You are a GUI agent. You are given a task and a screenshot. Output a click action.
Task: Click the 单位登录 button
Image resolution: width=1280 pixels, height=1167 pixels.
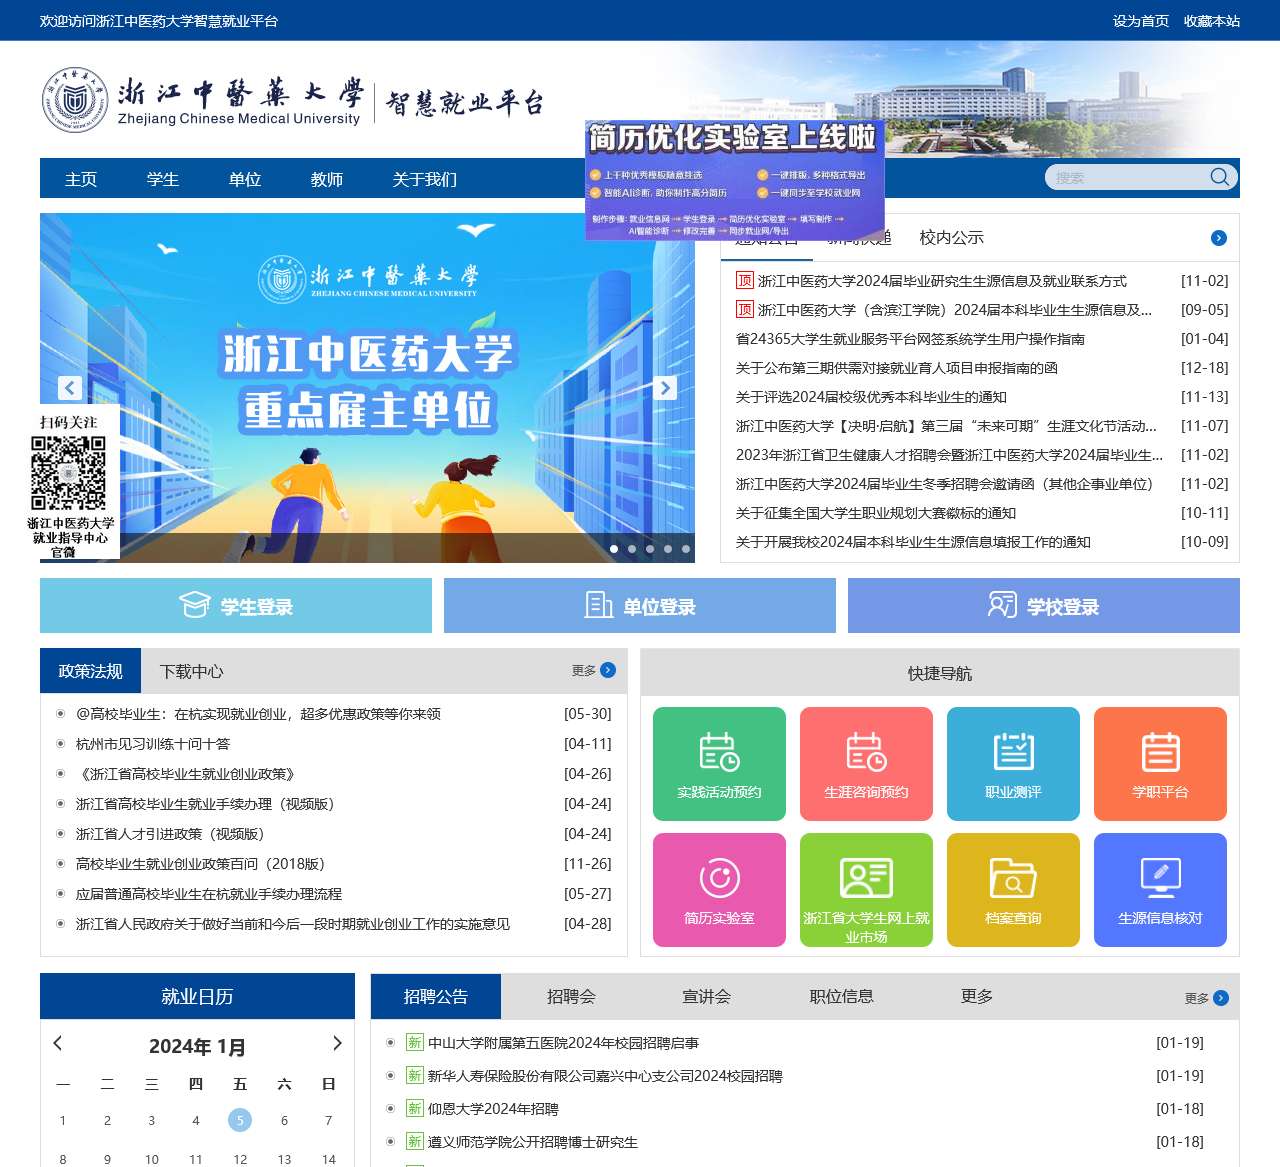640,606
